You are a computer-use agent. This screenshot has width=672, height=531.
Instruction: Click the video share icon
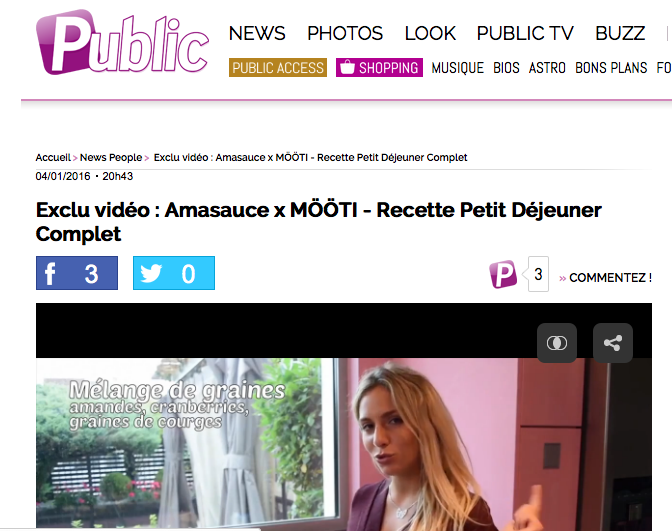(612, 343)
